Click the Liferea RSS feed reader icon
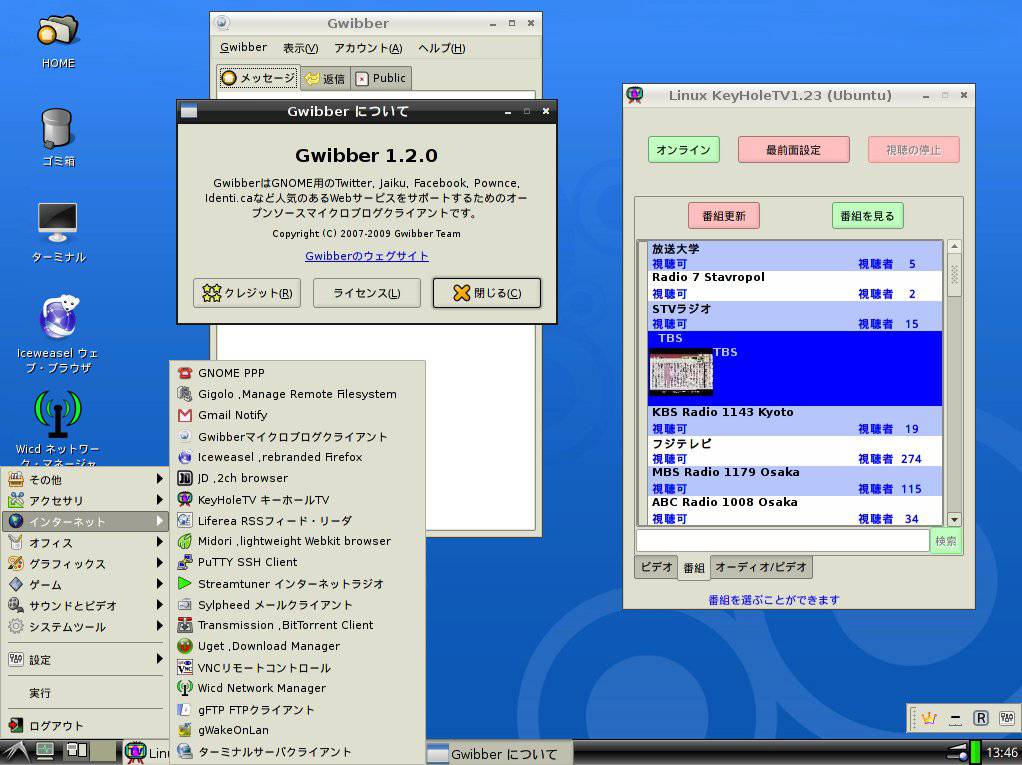This screenshot has height=765, width=1022. tap(185, 520)
